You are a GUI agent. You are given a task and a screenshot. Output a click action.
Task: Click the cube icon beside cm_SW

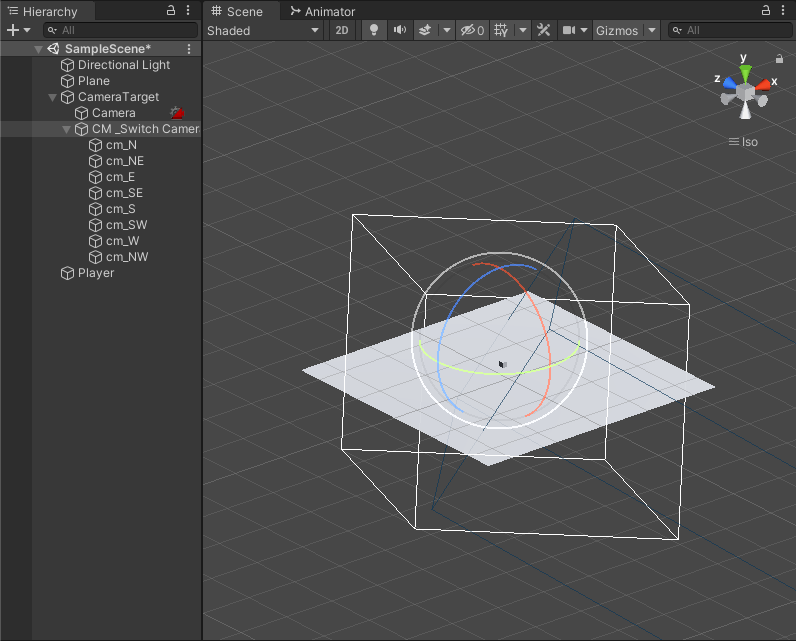[95, 225]
